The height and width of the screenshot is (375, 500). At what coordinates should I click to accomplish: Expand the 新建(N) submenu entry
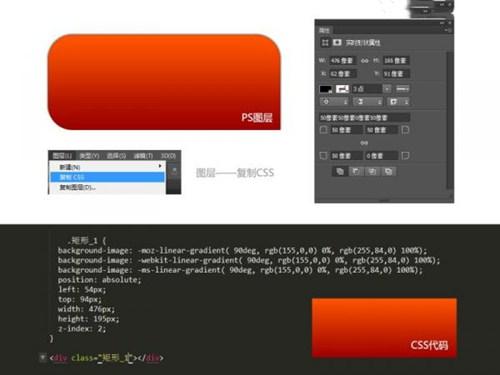click(107, 167)
